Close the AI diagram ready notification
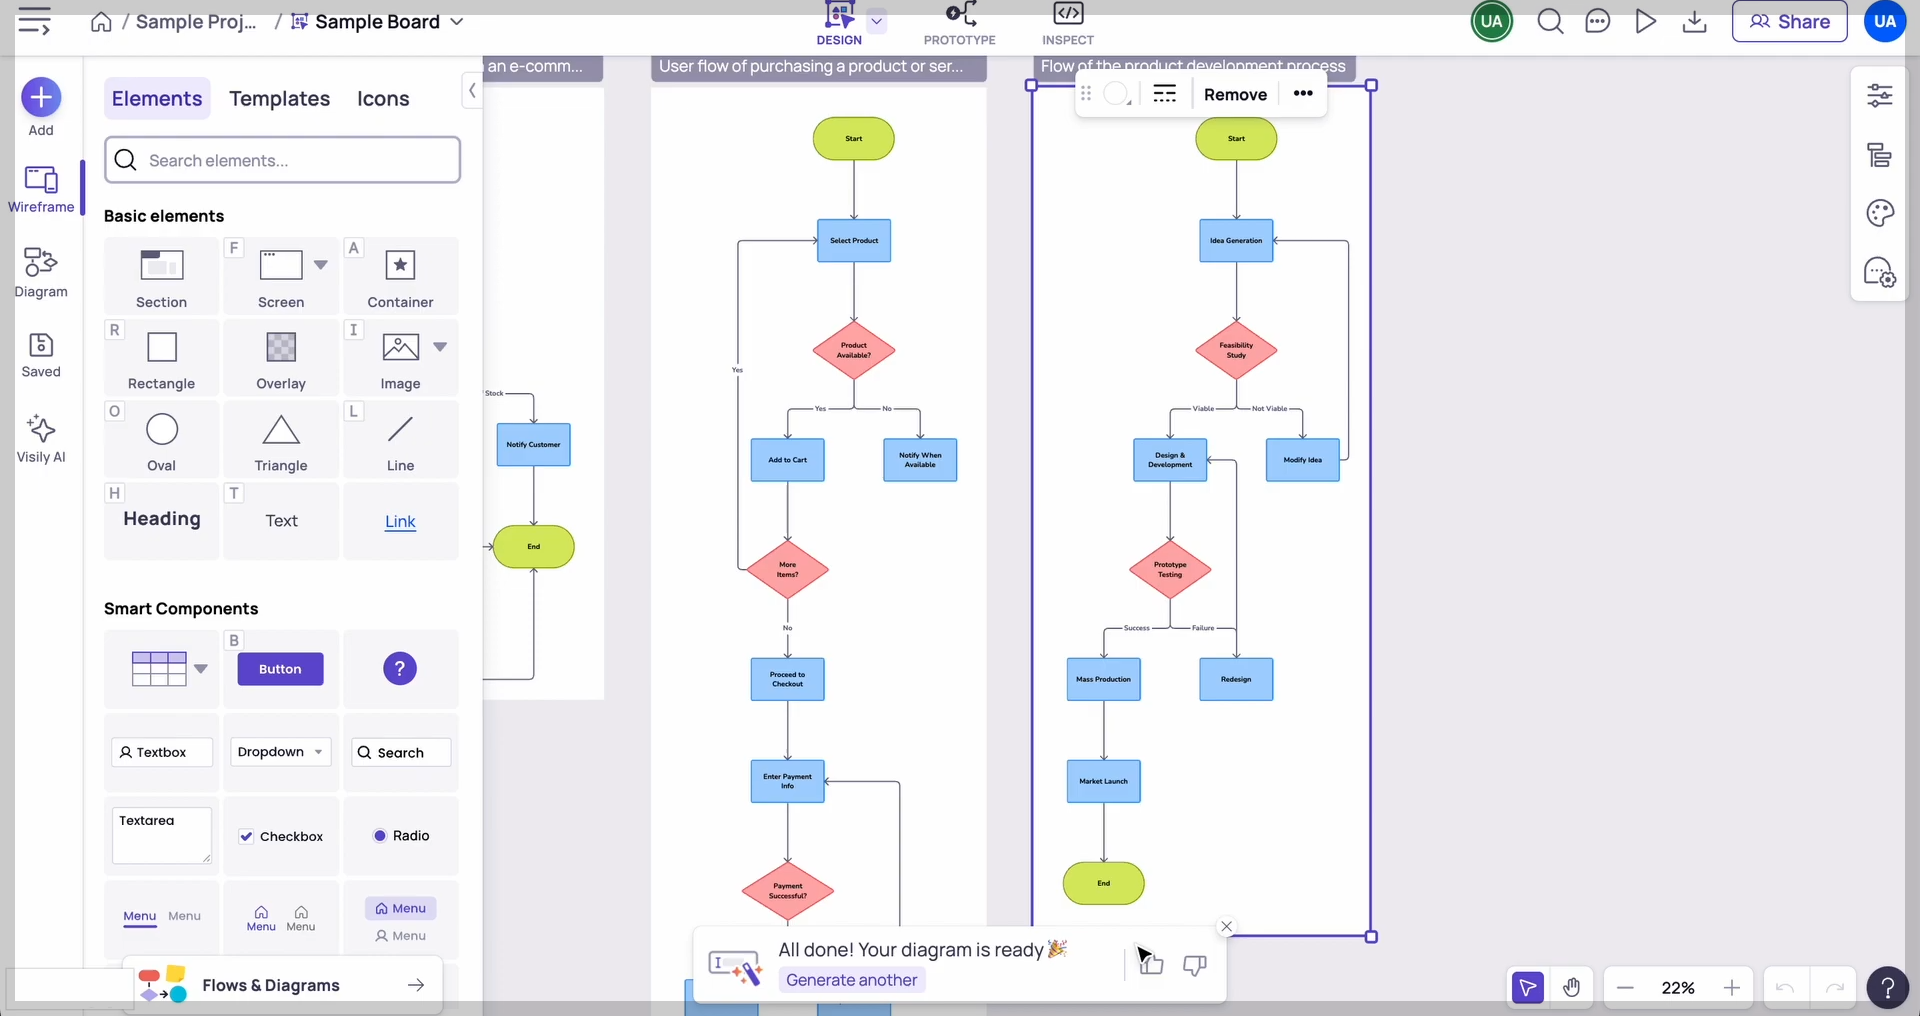Image resolution: width=1920 pixels, height=1016 pixels. coord(1226,926)
